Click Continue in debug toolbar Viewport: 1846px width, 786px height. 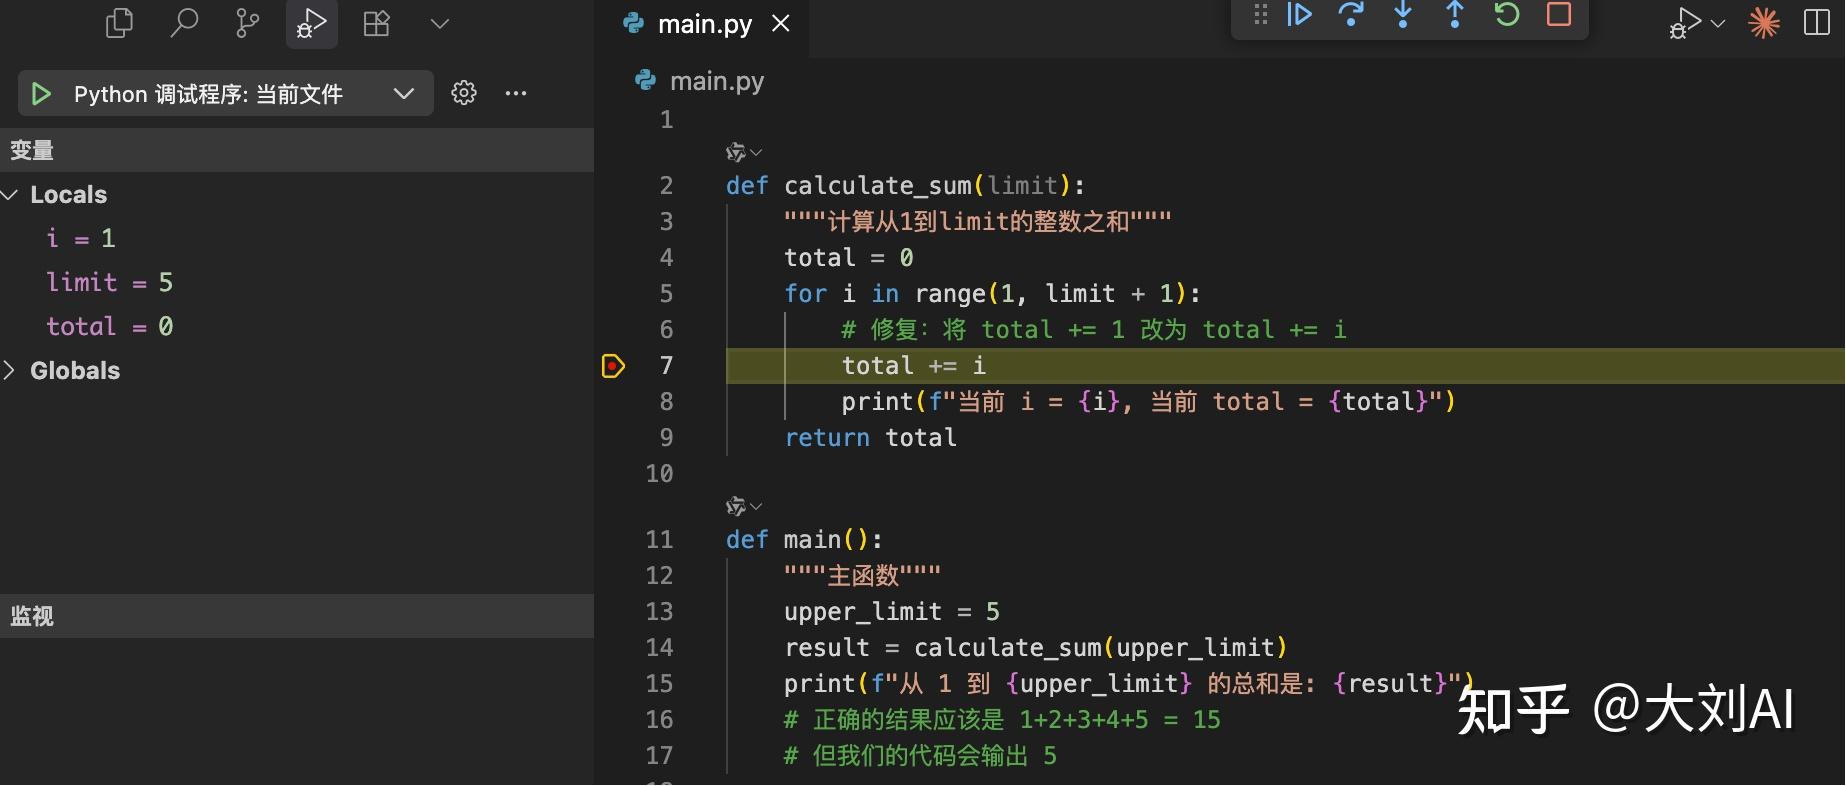1300,15
